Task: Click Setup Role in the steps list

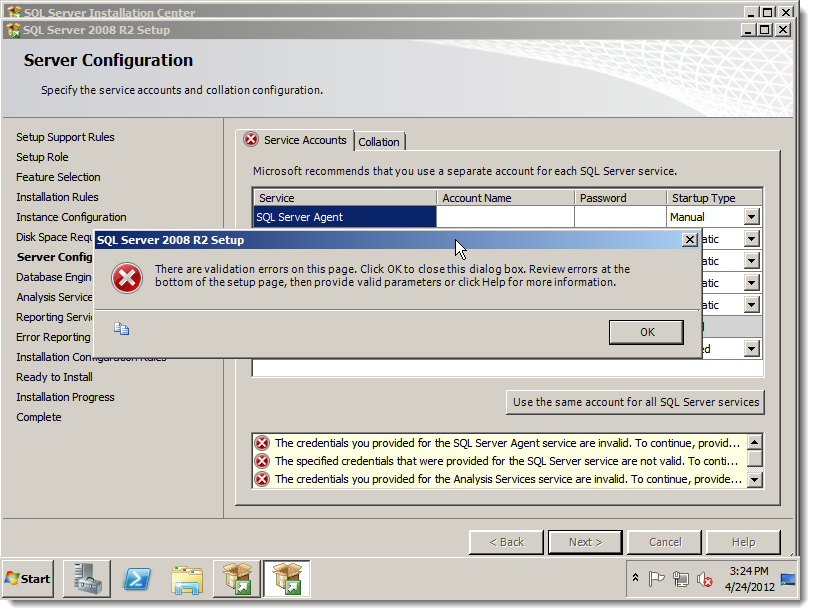Action: (x=42, y=157)
